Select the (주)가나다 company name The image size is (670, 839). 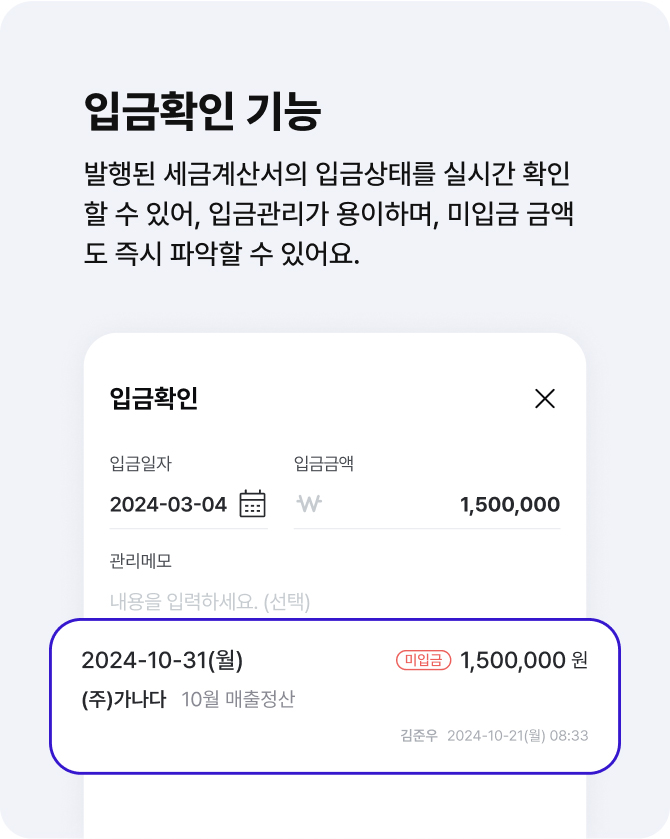click(x=124, y=699)
